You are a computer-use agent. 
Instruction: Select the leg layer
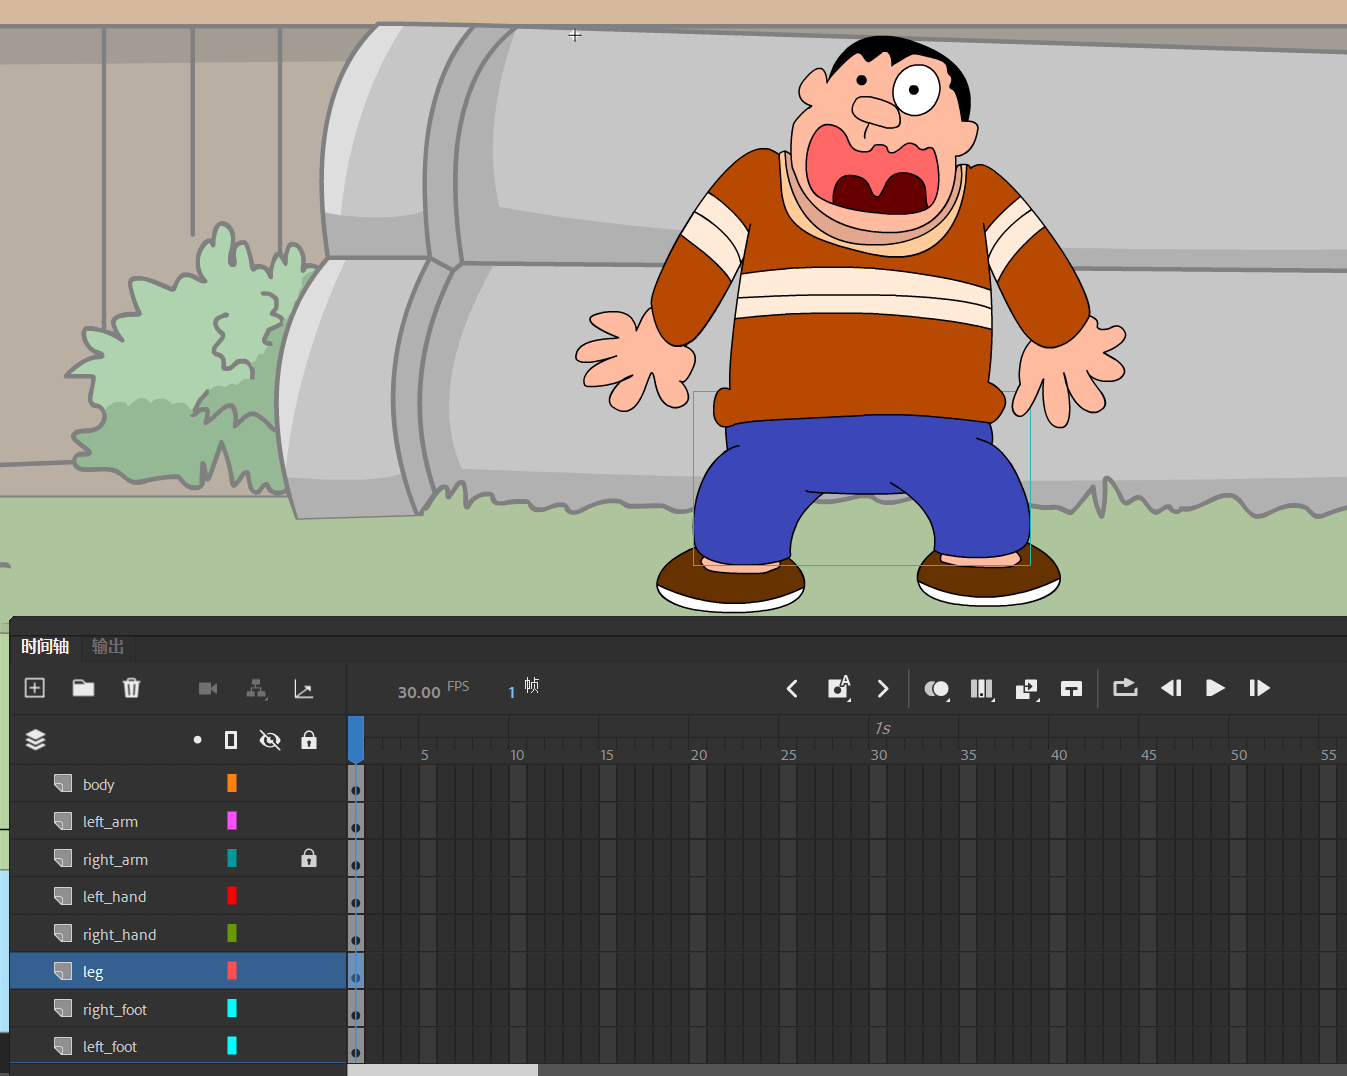pos(178,971)
